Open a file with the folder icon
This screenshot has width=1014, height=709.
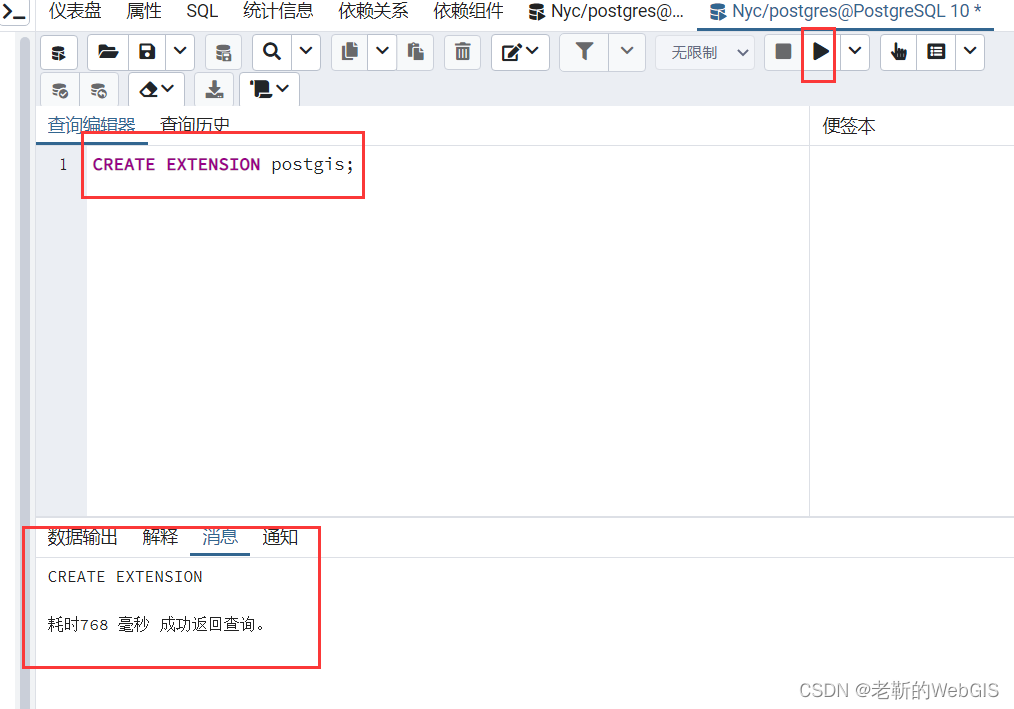click(x=108, y=52)
